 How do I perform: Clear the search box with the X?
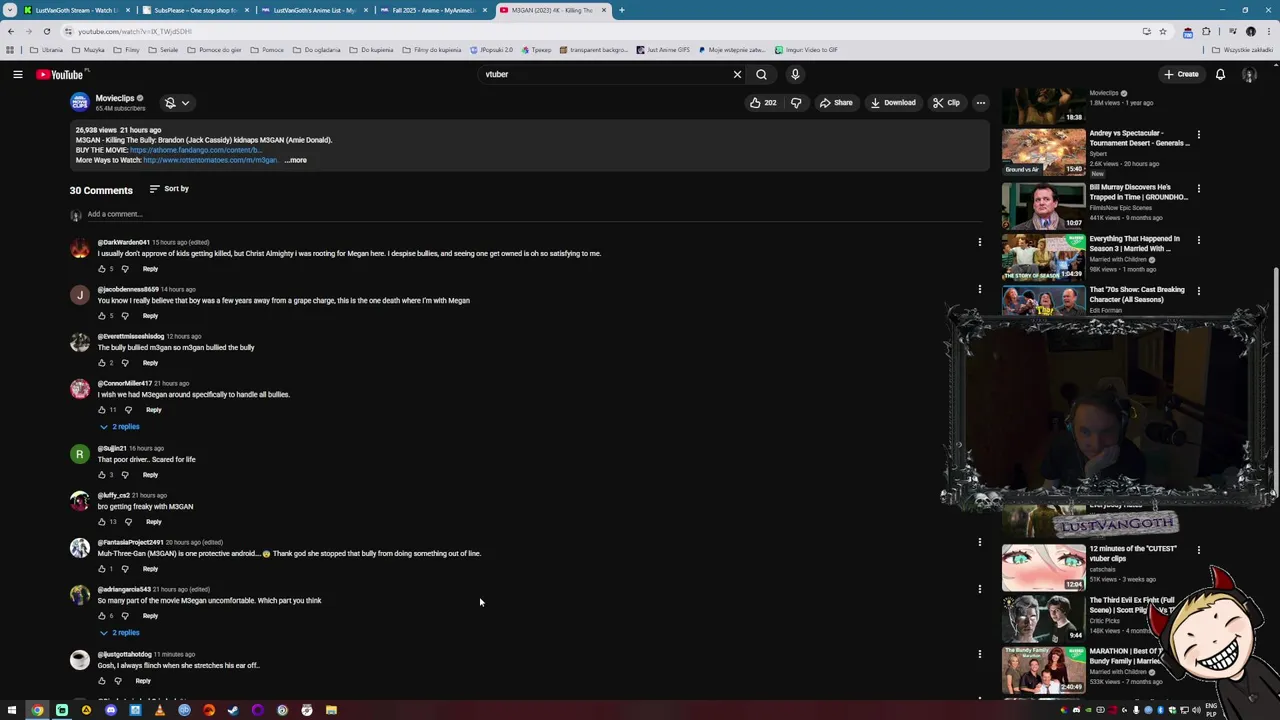[x=737, y=74]
